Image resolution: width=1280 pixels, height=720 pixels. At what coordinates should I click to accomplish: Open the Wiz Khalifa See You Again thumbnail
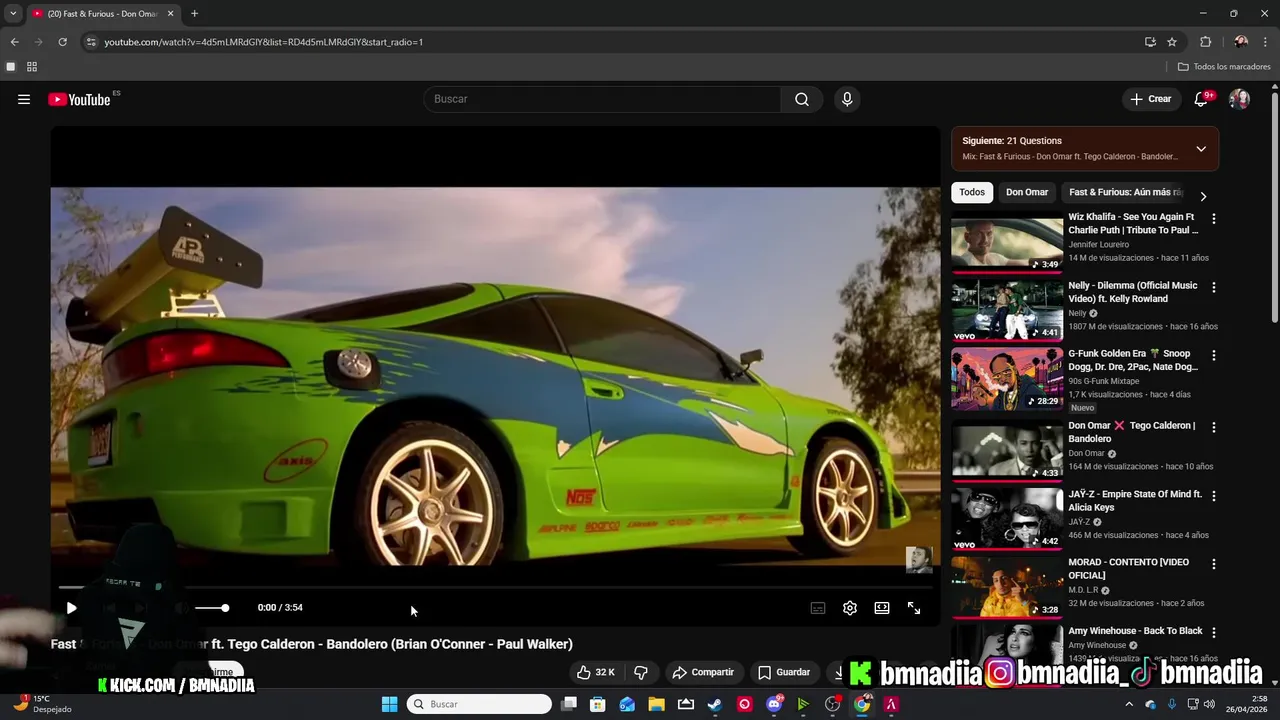click(1007, 242)
